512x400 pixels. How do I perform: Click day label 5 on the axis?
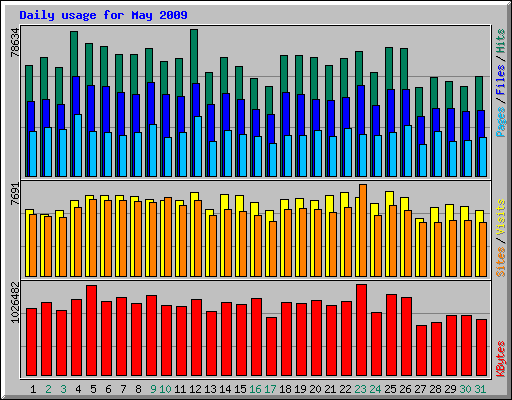93,389
